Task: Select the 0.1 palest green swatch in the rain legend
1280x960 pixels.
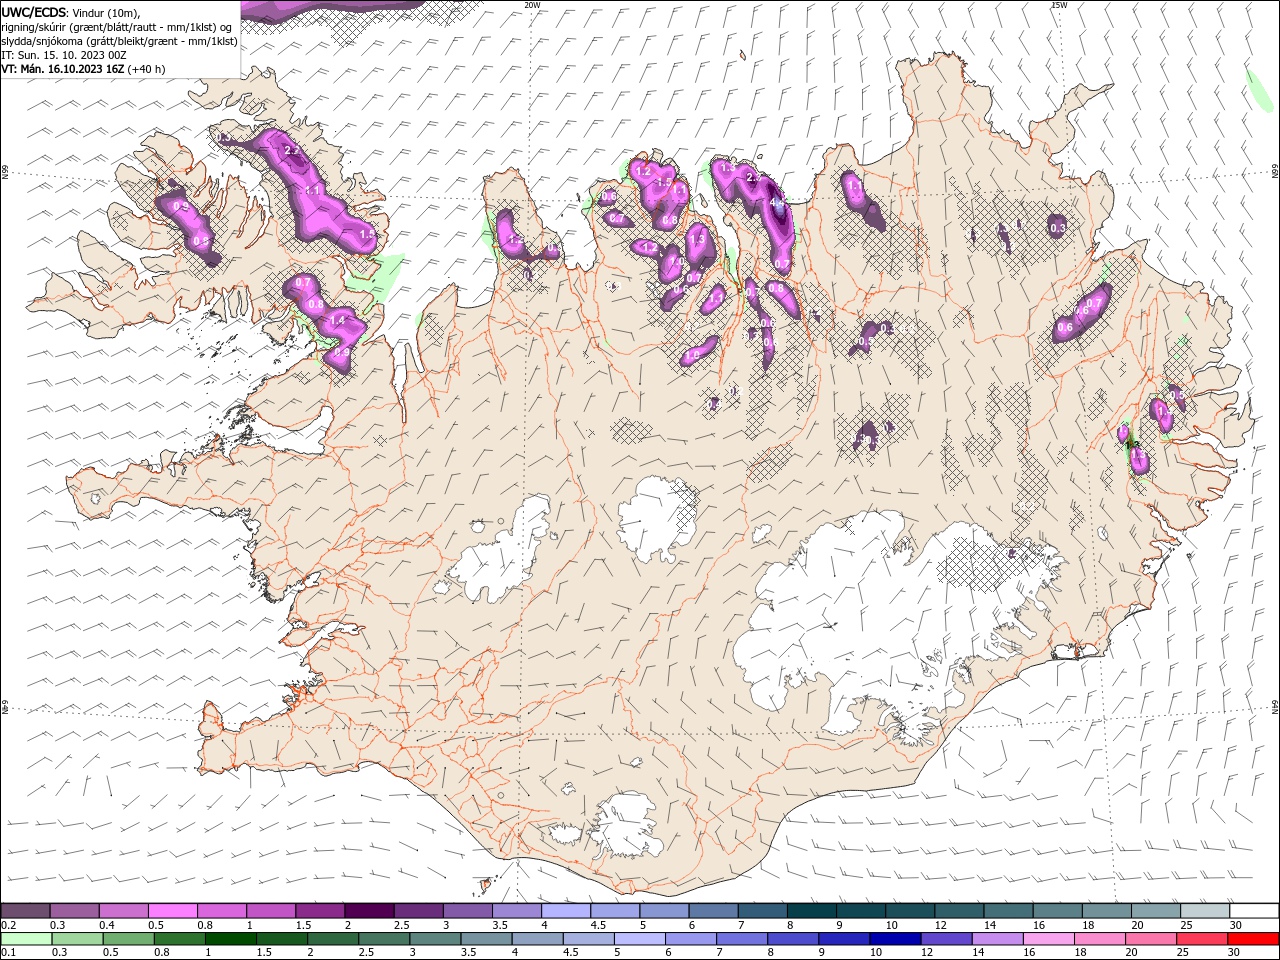Action: coord(27,939)
